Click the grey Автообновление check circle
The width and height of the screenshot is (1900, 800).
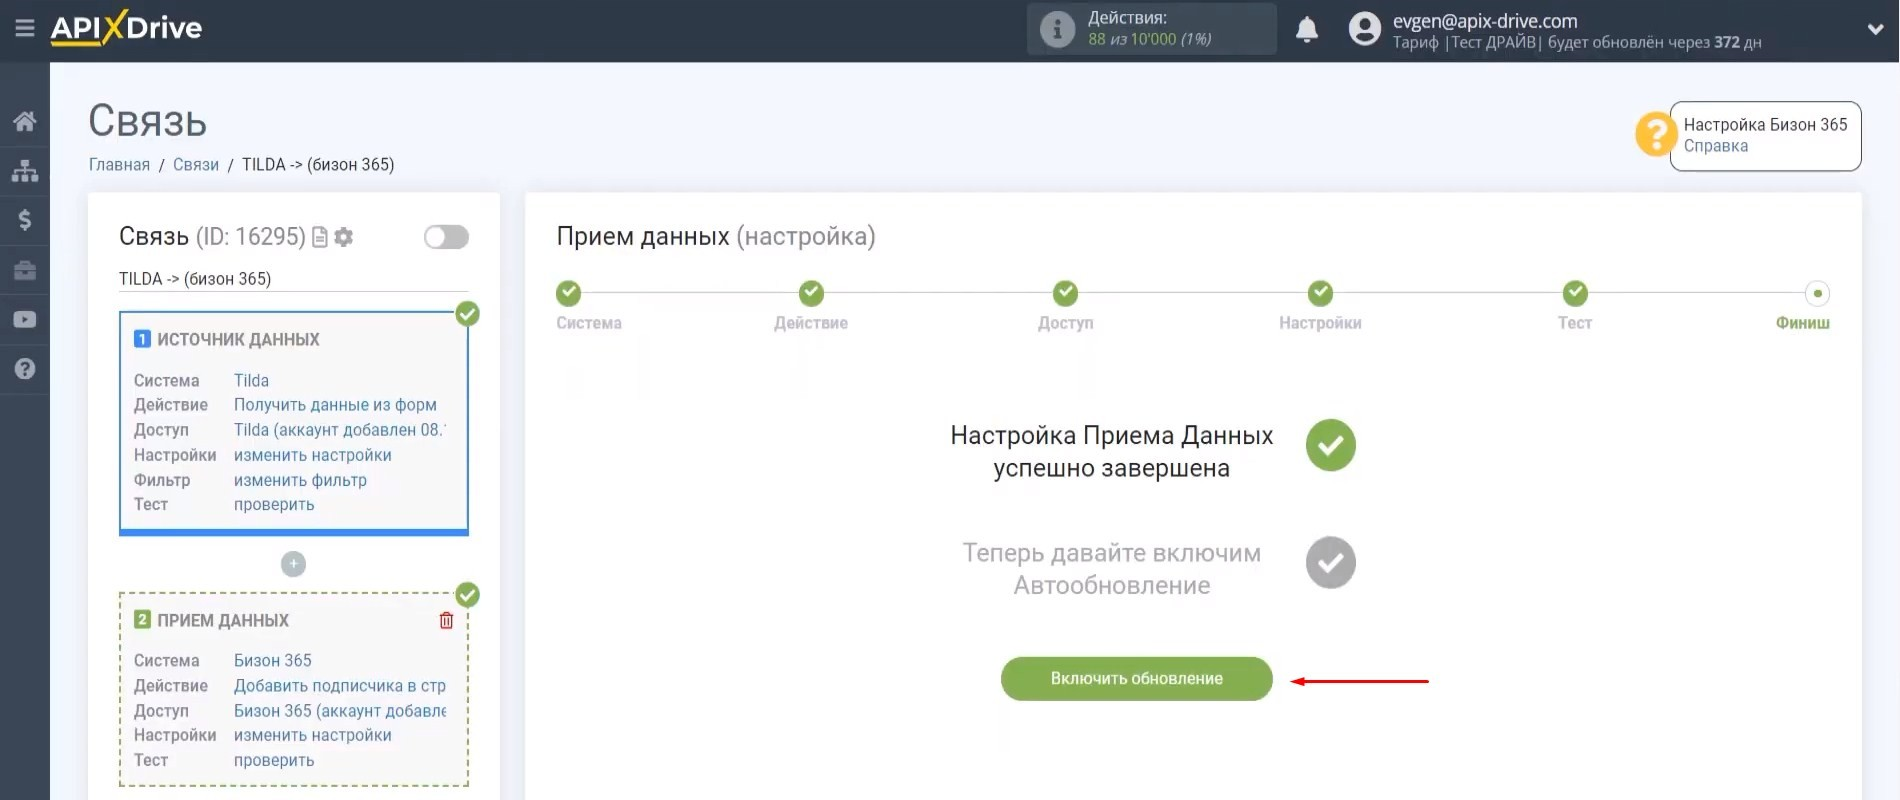tap(1331, 563)
